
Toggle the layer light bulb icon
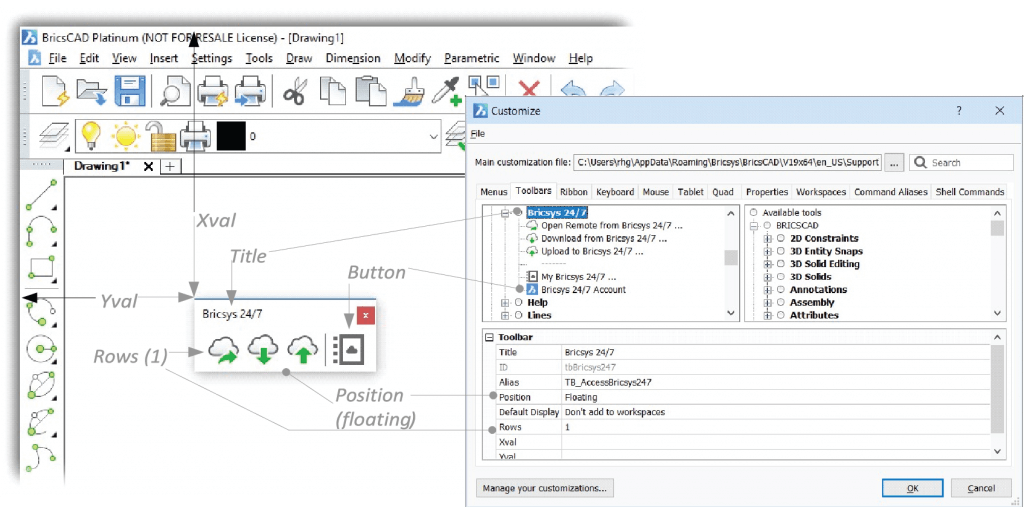pos(89,136)
